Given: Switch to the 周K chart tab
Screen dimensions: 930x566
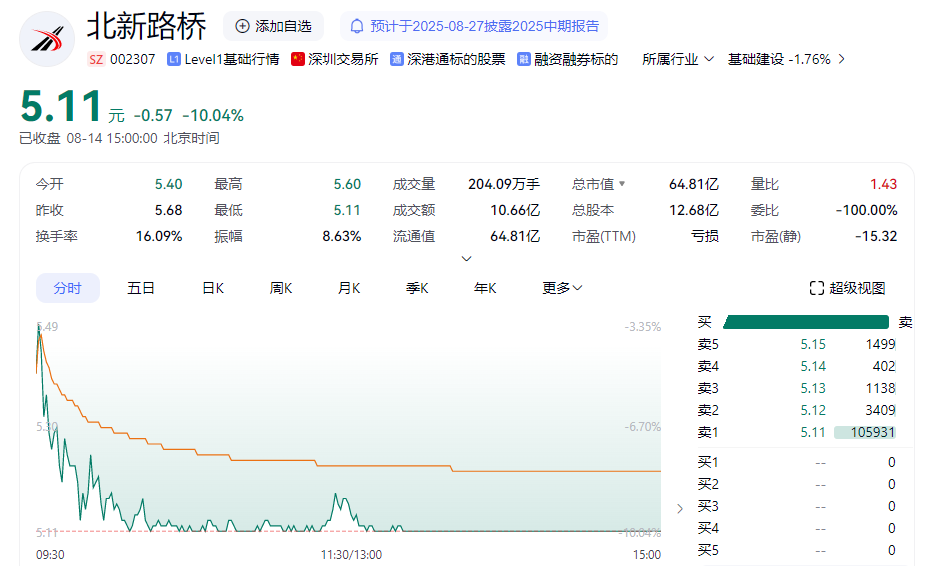Looking at the screenshot, I should pos(281,288).
